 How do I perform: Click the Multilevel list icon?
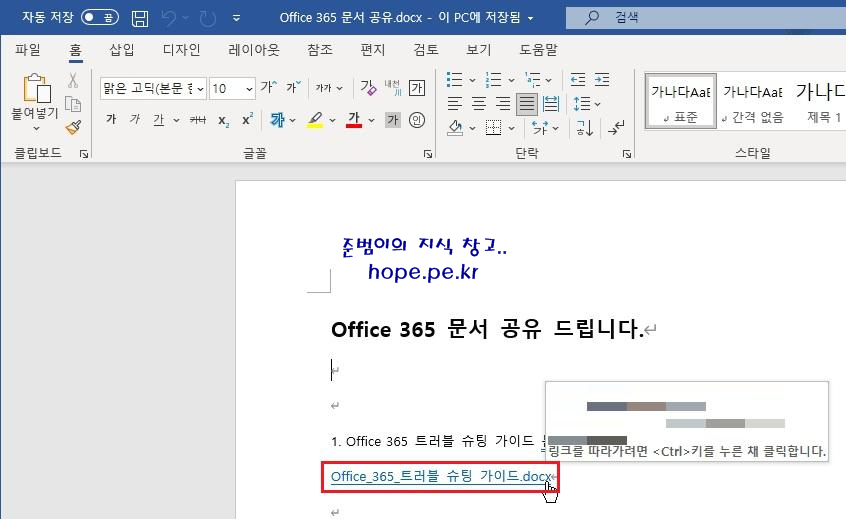tap(532, 80)
